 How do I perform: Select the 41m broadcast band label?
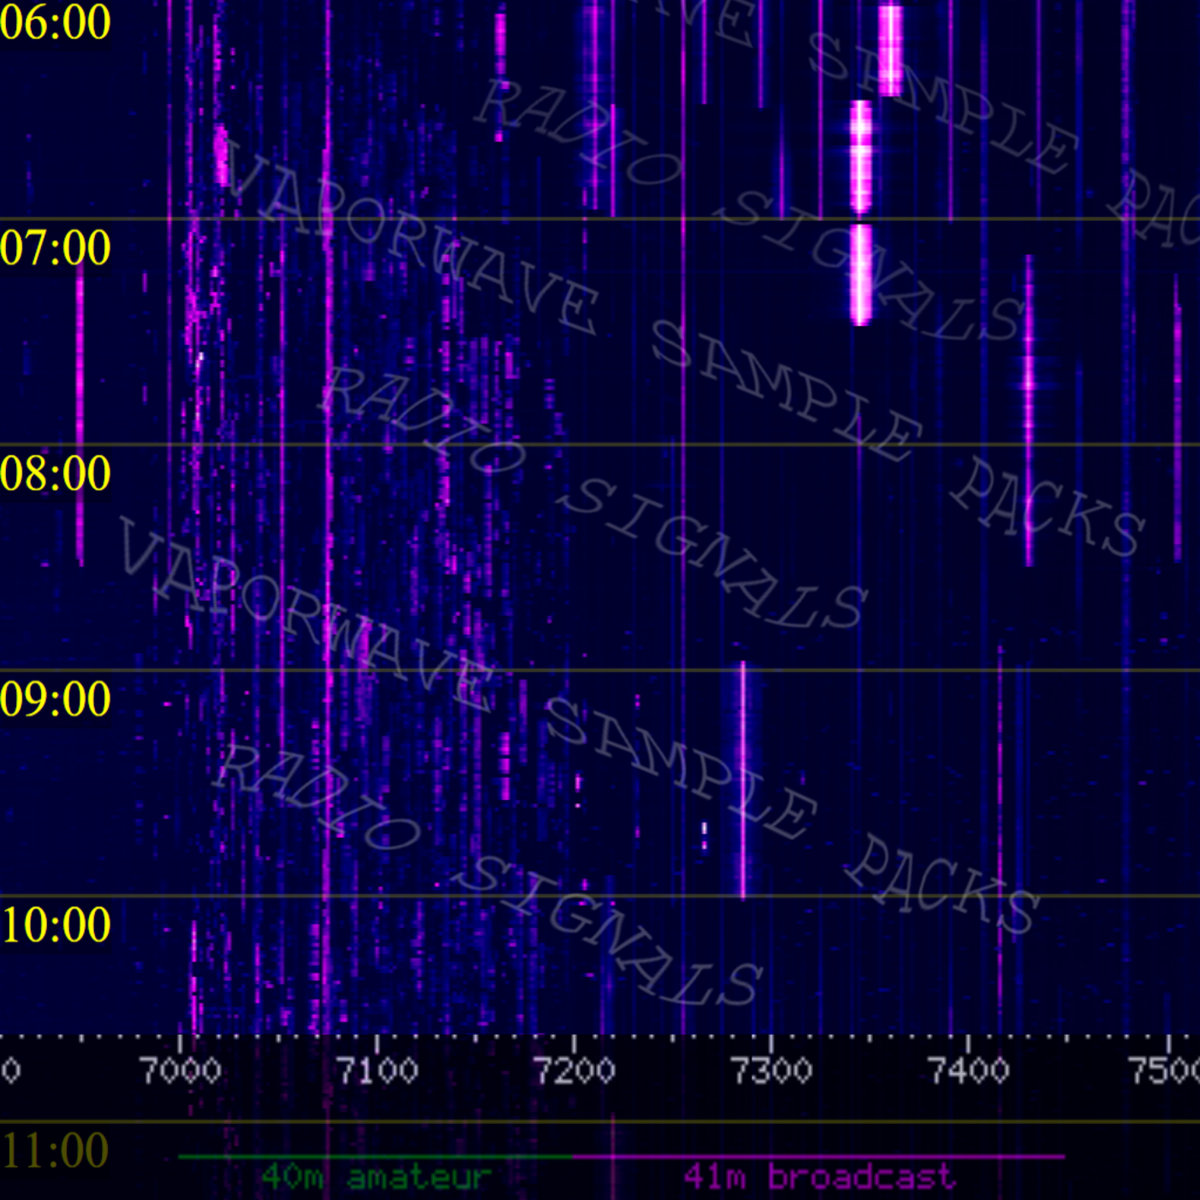point(820,1177)
